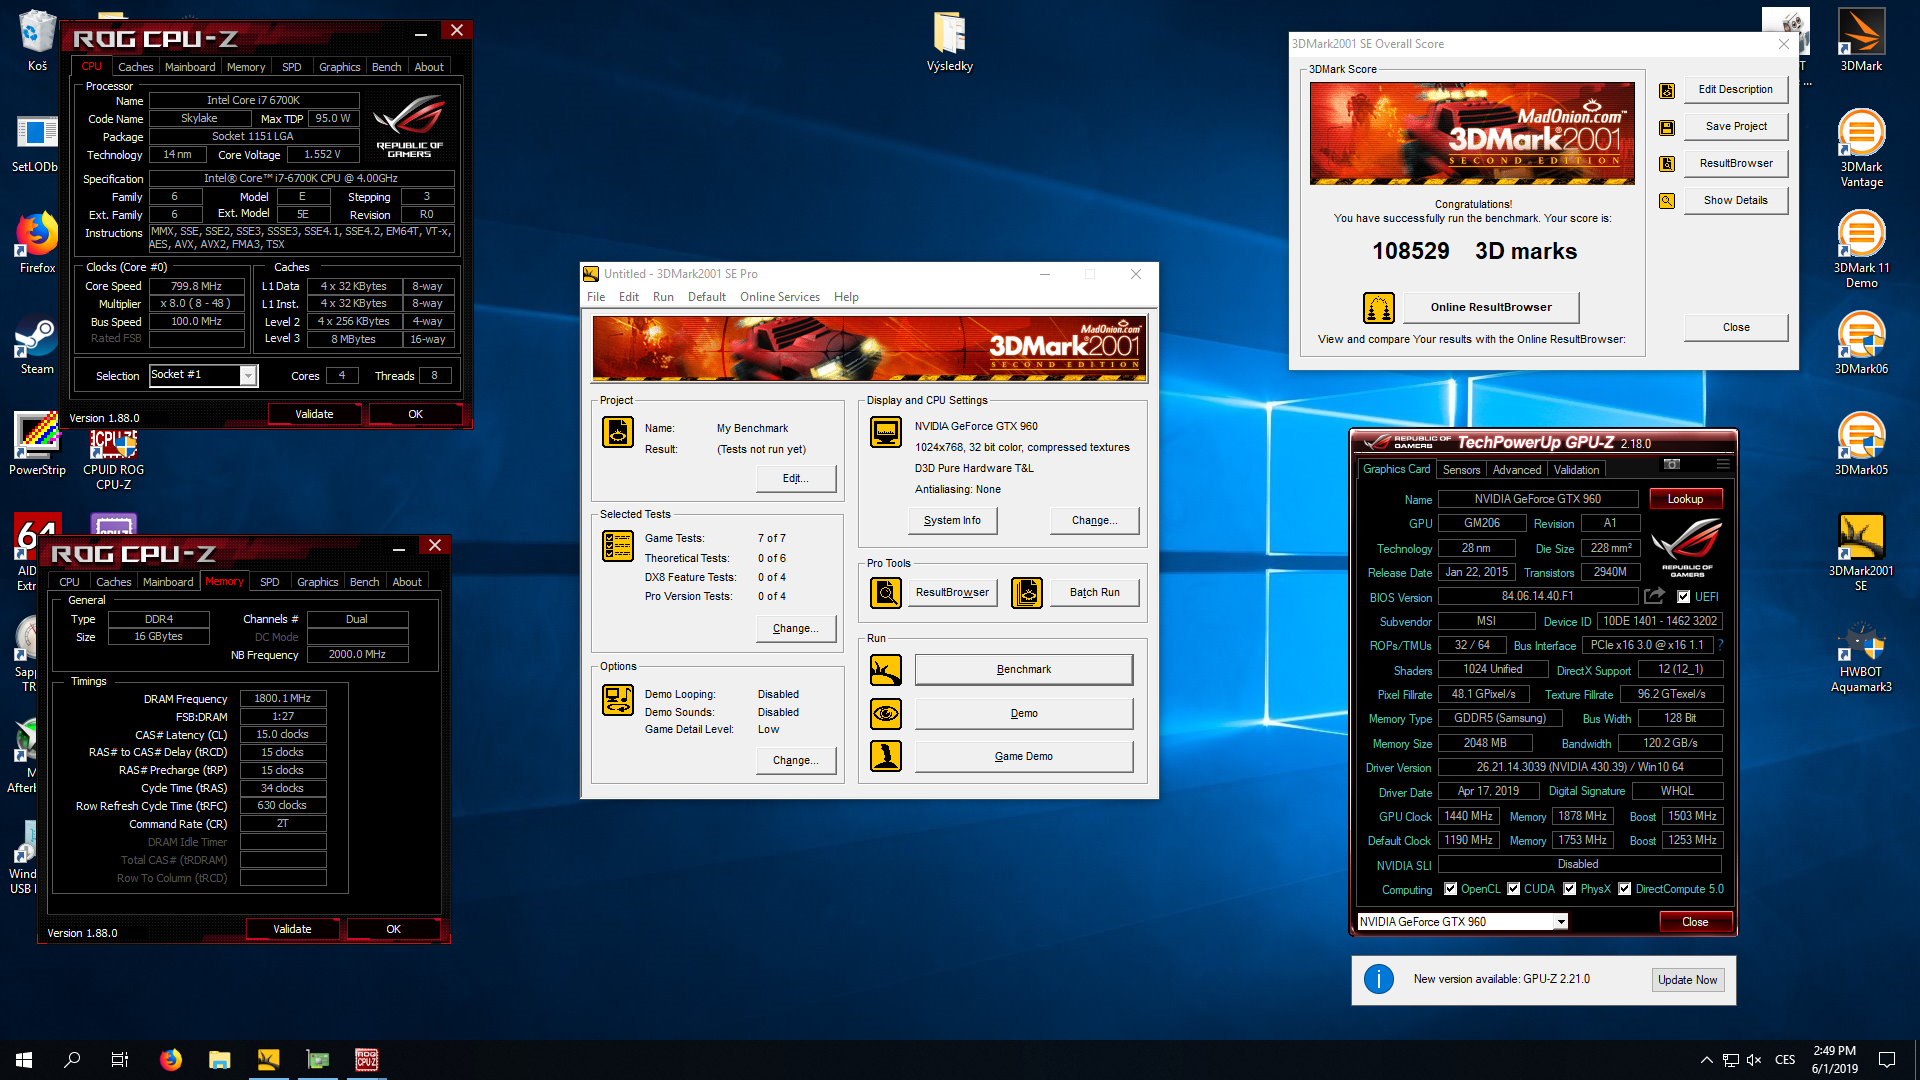Click the Lookup button in GPU-Z
Screen dimensions: 1920x1080
click(1685, 499)
